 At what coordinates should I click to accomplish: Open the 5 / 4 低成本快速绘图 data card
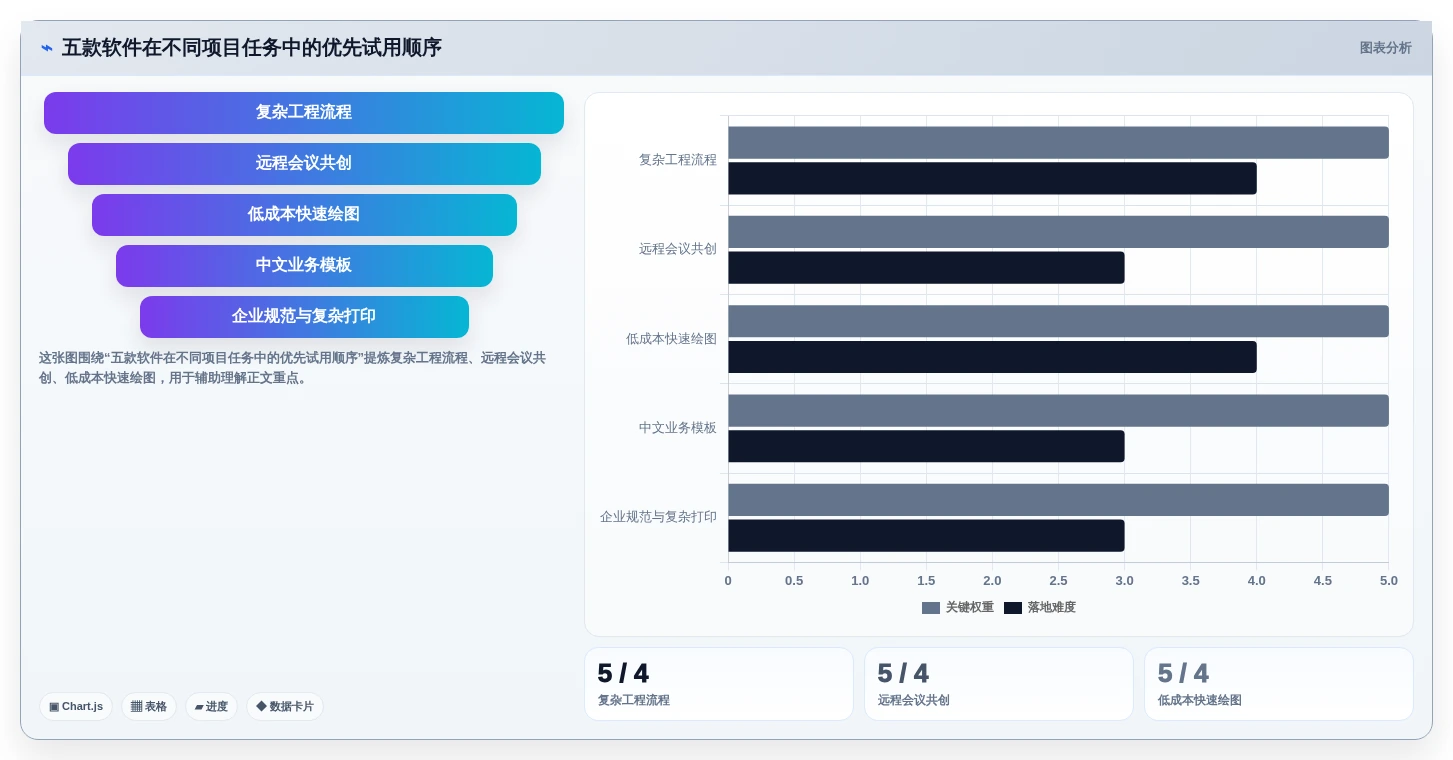click(1279, 684)
